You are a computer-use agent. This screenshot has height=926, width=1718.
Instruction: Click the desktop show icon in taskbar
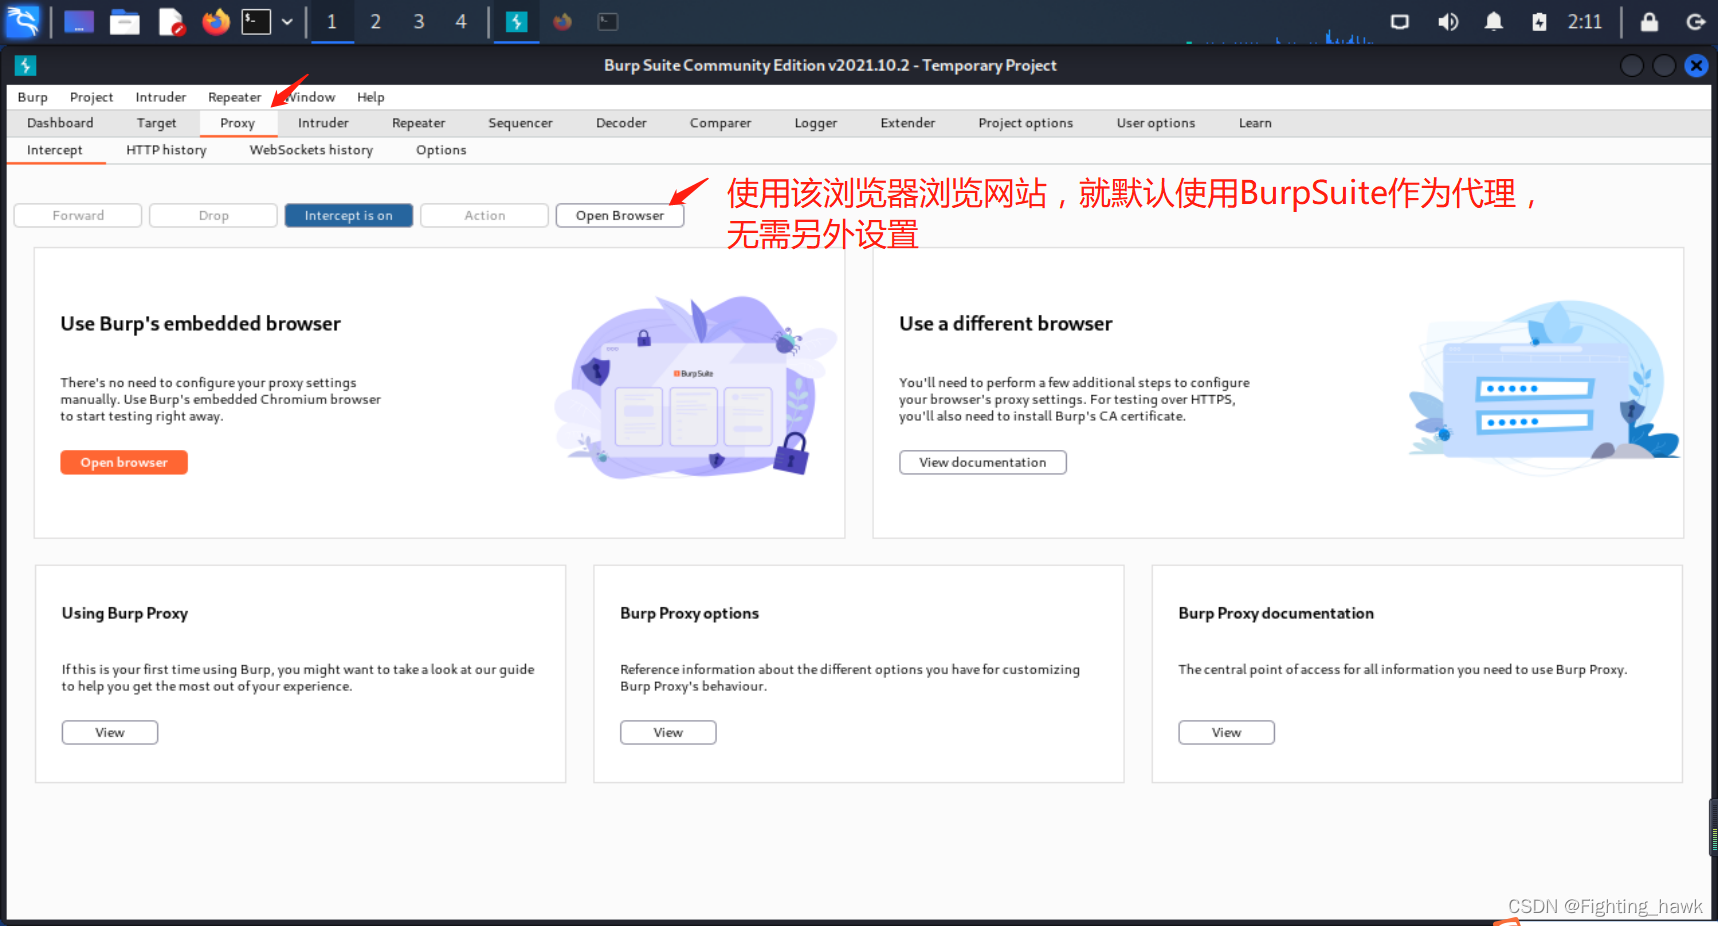(79, 21)
